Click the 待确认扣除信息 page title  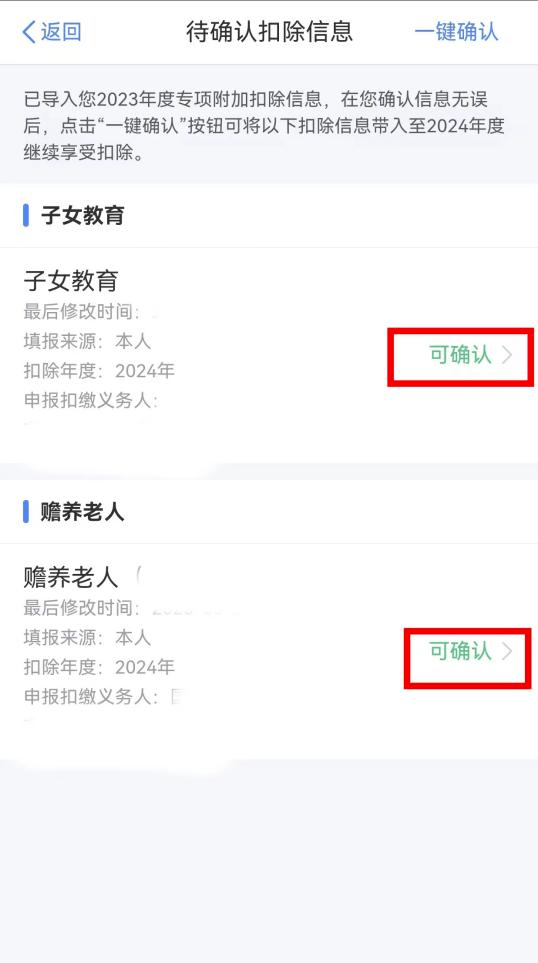click(270, 32)
